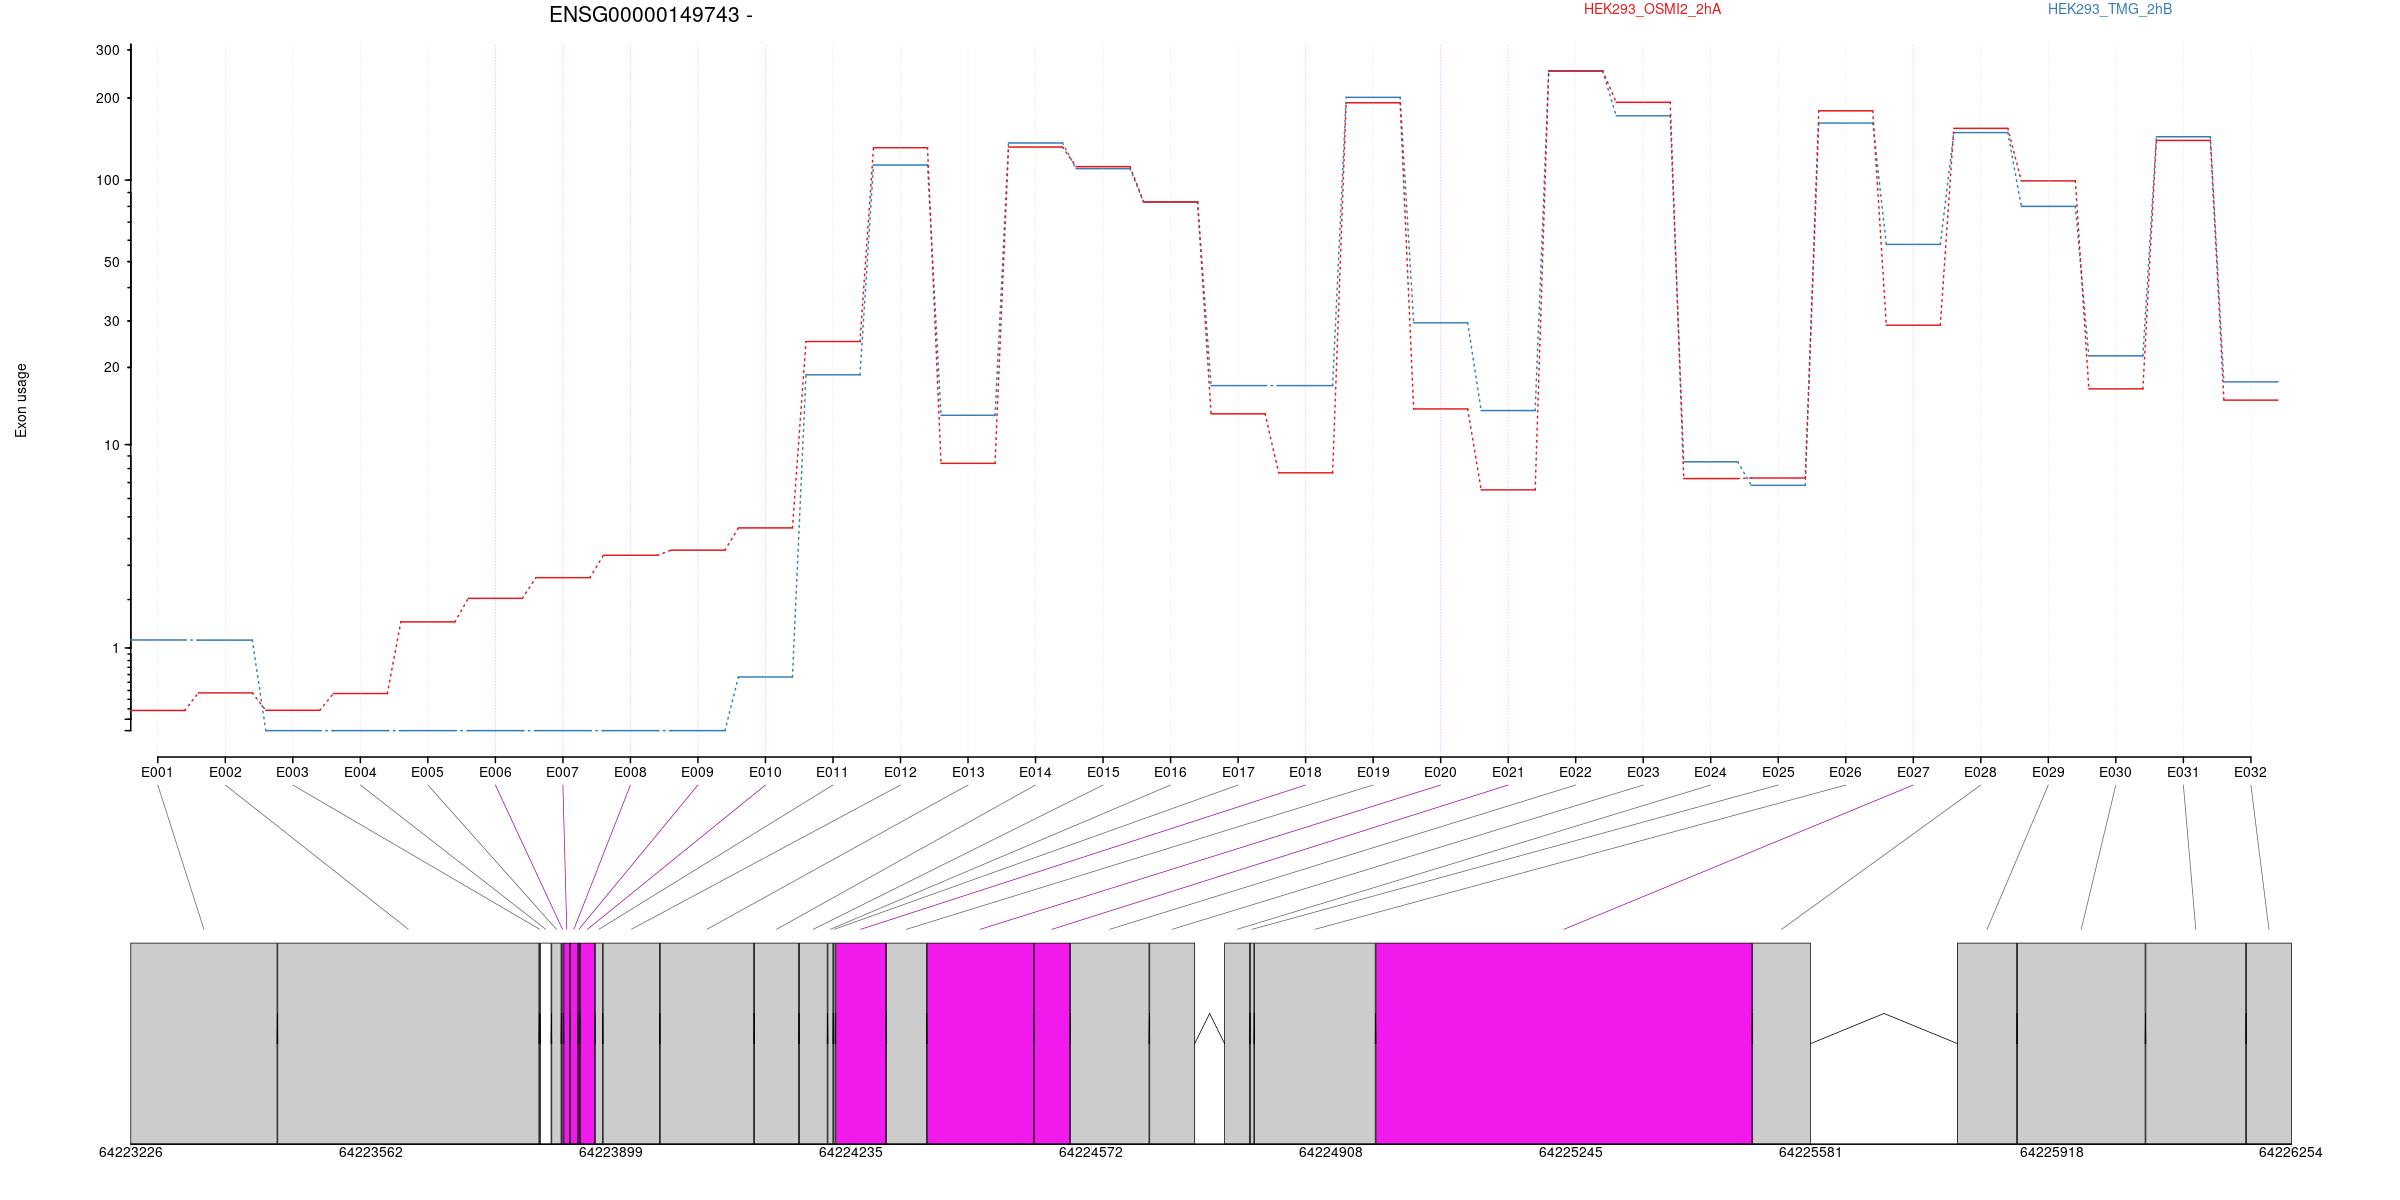Click genomic coordinate 64224235
The width and height of the screenshot is (2400, 1200).
point(851,1152)
